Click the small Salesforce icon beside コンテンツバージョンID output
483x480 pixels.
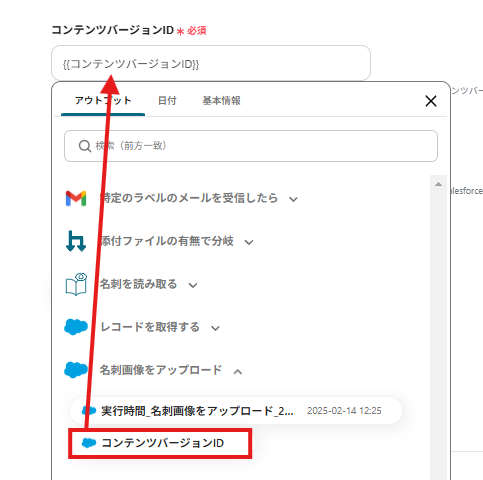click(89, 443)
